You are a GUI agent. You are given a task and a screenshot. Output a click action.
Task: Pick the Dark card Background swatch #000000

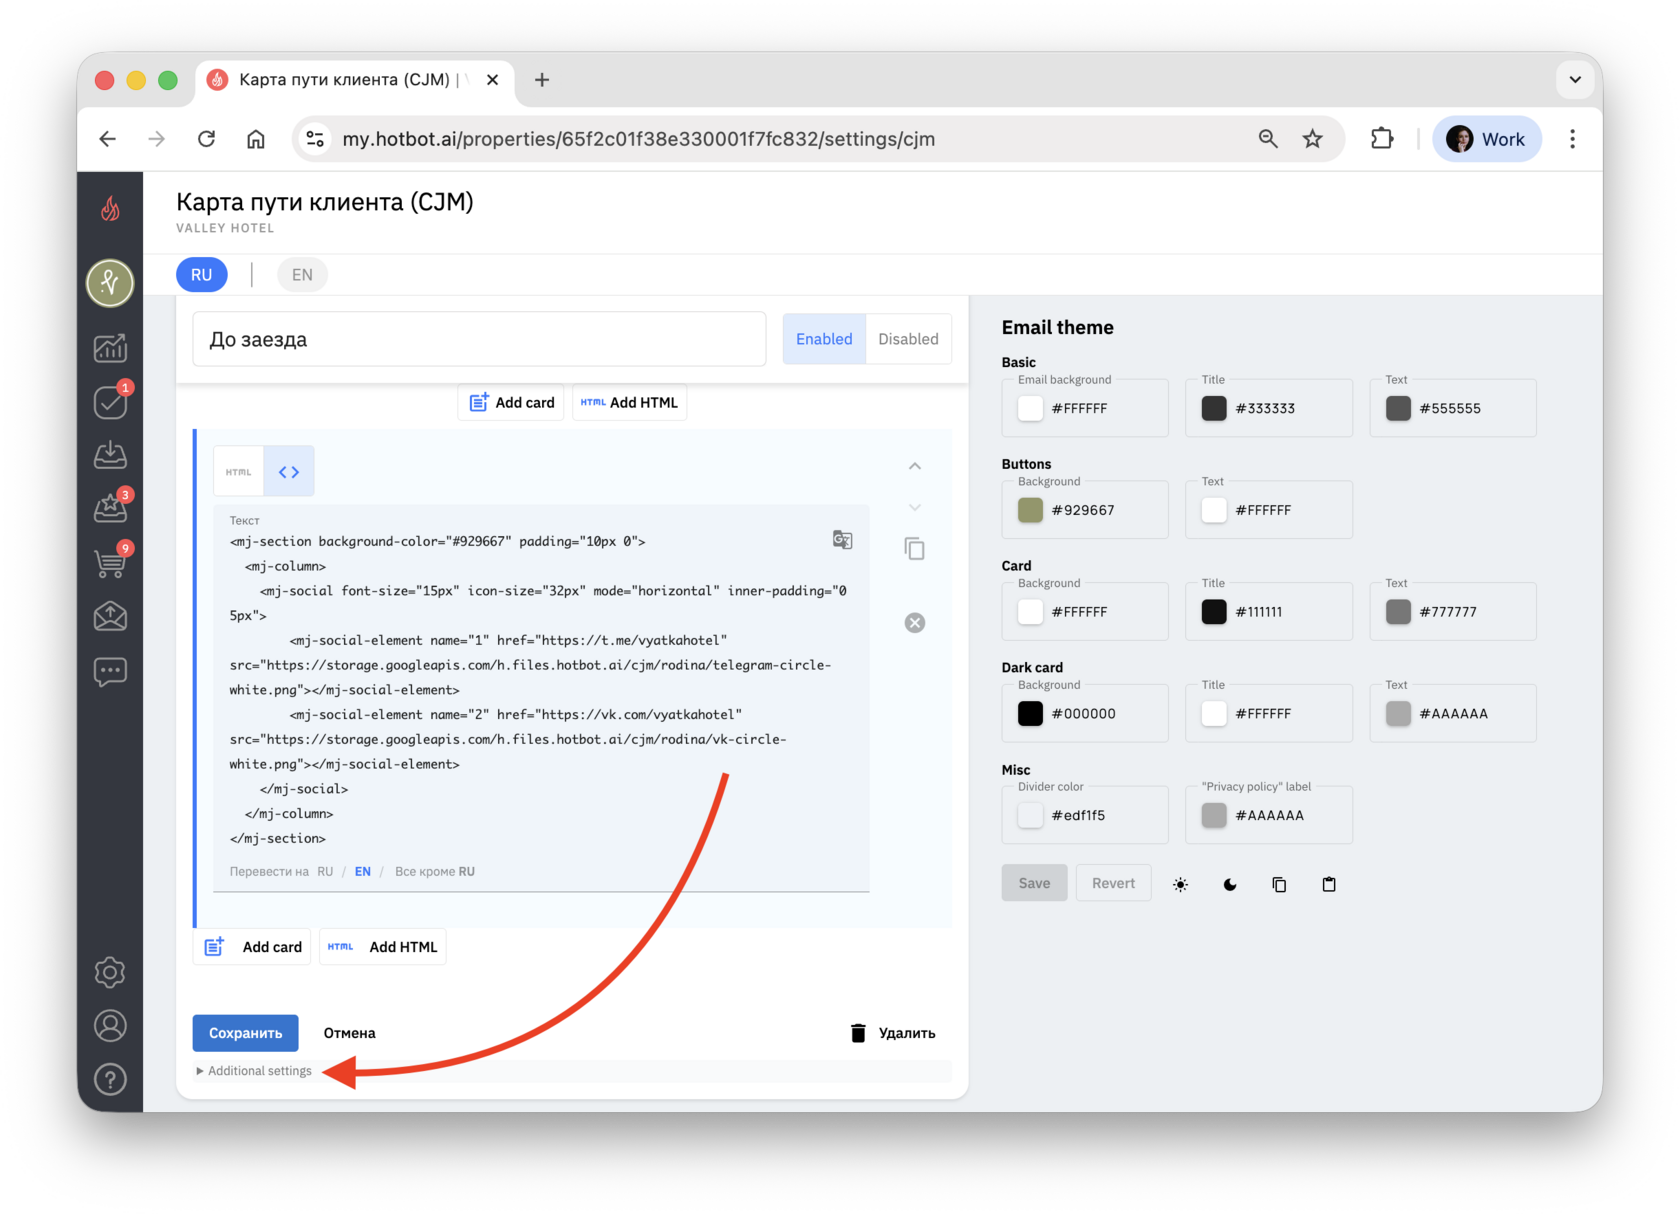click(x=1030, y=714)
